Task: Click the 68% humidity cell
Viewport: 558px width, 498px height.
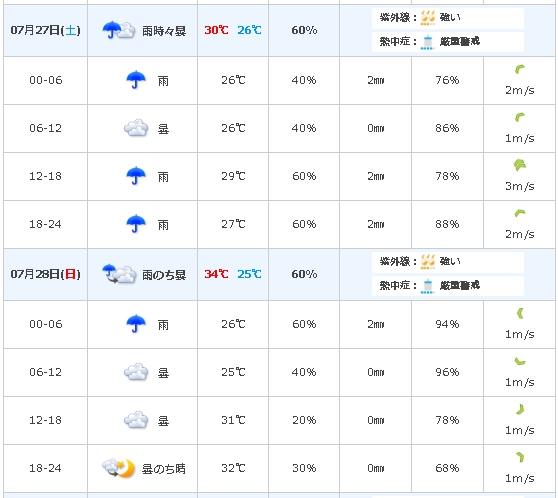Action: click(447, 468)
